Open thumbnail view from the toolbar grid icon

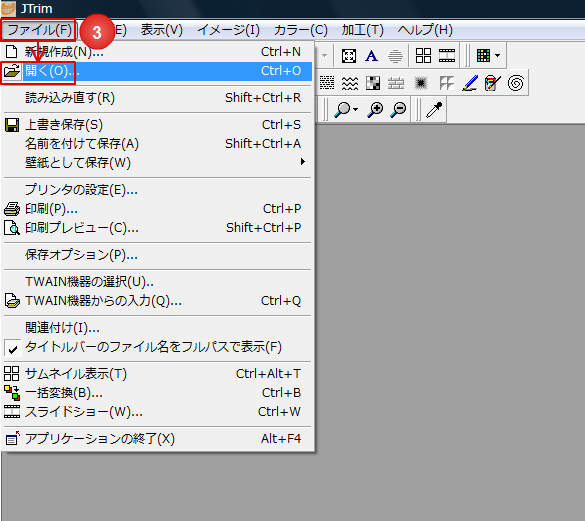(423, 56)
